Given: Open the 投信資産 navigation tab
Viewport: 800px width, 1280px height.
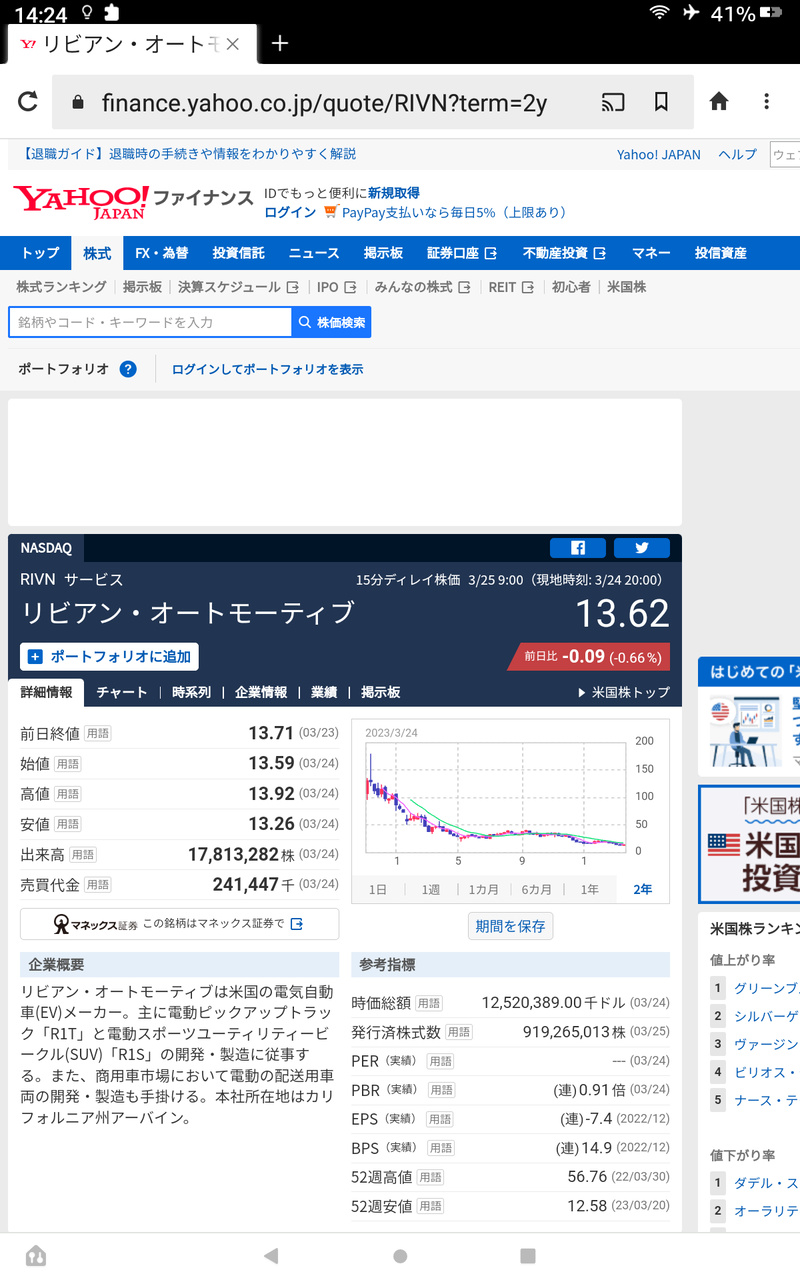Looking at the screenshot, I should click(721, 253).
